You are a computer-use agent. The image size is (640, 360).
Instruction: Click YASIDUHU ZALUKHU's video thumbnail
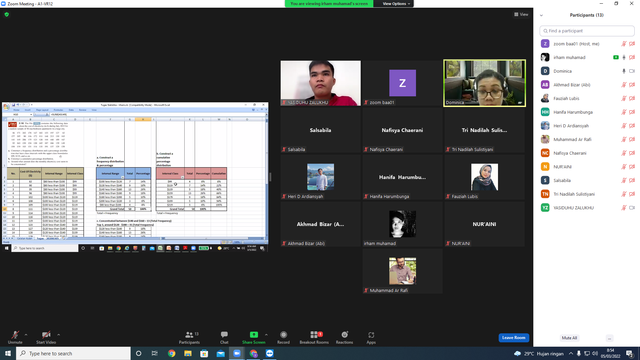click(x=320, y=83)
